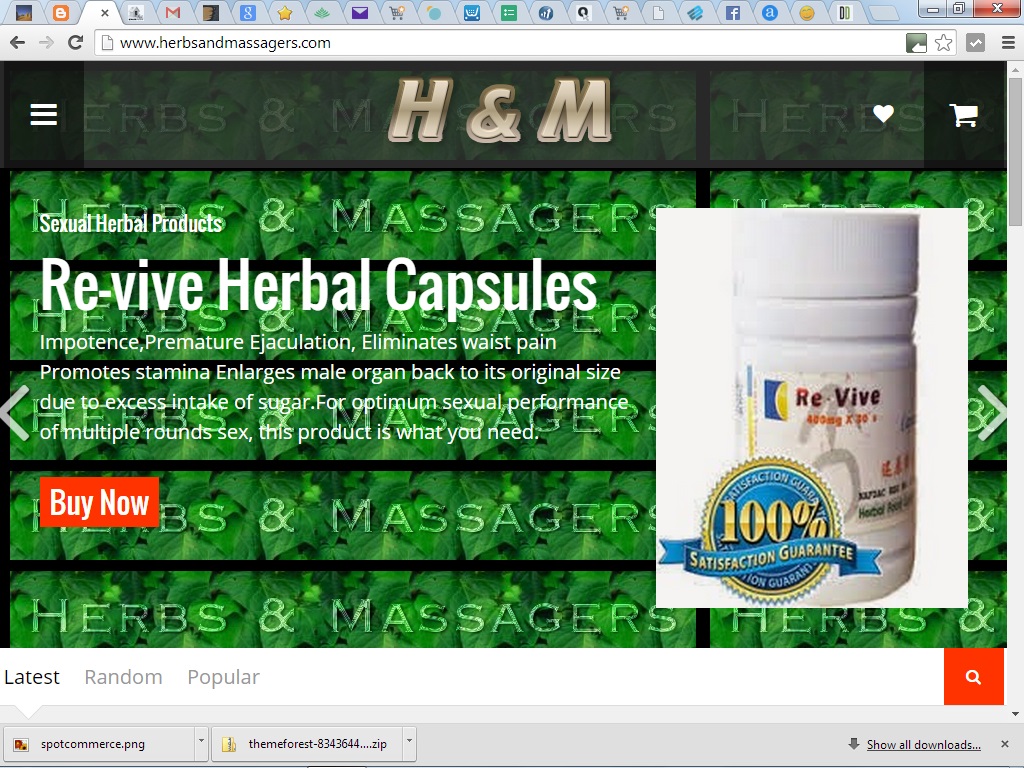1024x768 pixels.
Task: Click the green extension icon in address bar
Action: 916,43
